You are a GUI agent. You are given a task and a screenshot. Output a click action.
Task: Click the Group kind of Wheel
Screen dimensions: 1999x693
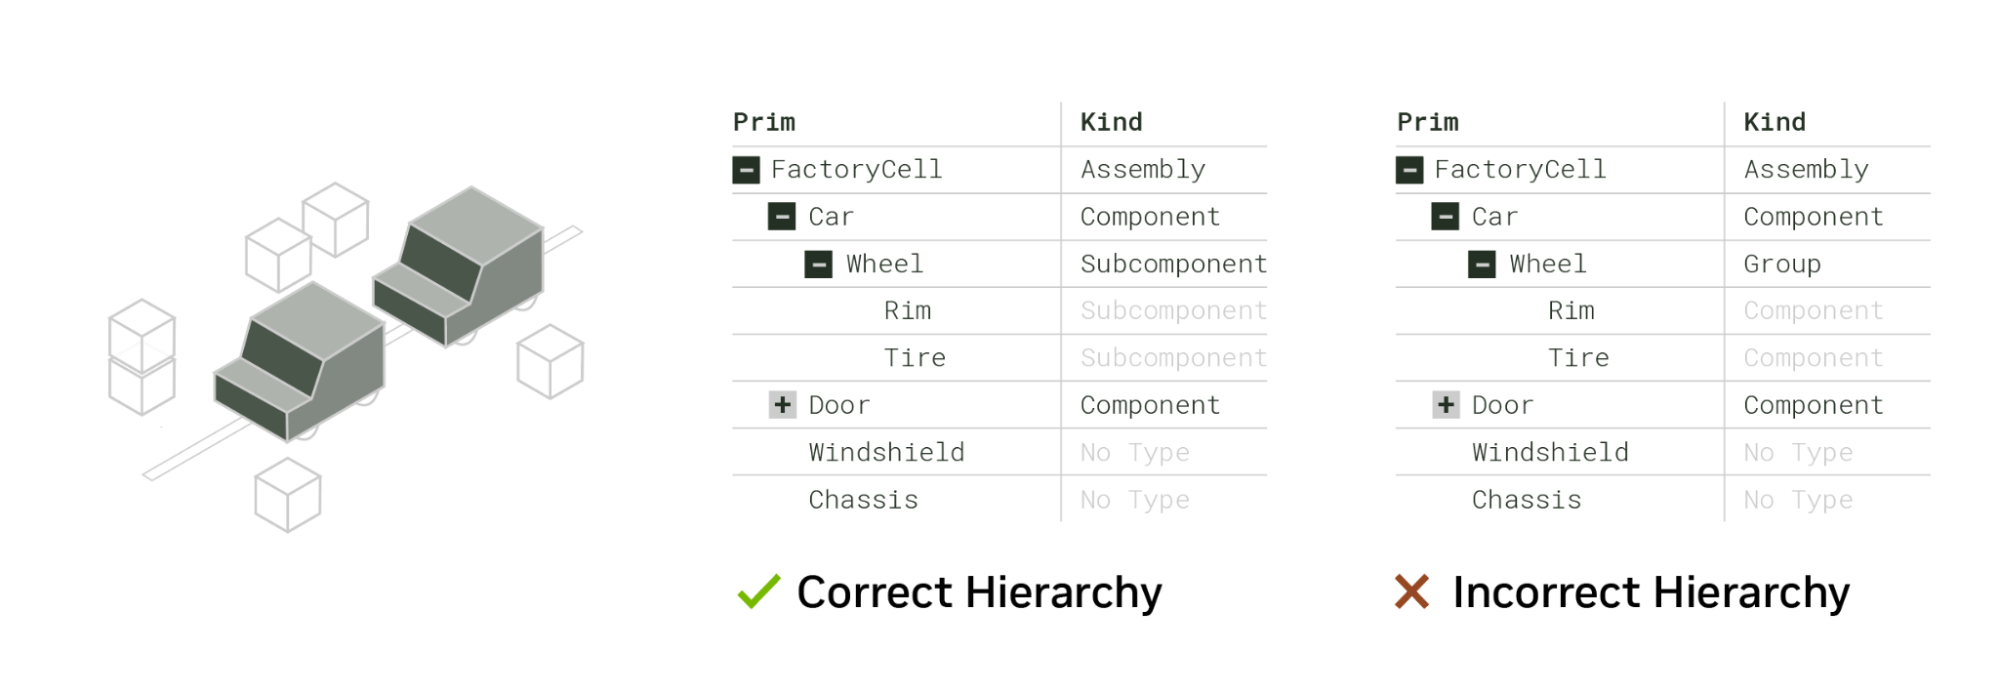pyautogui.click(x=1782, y=264)
